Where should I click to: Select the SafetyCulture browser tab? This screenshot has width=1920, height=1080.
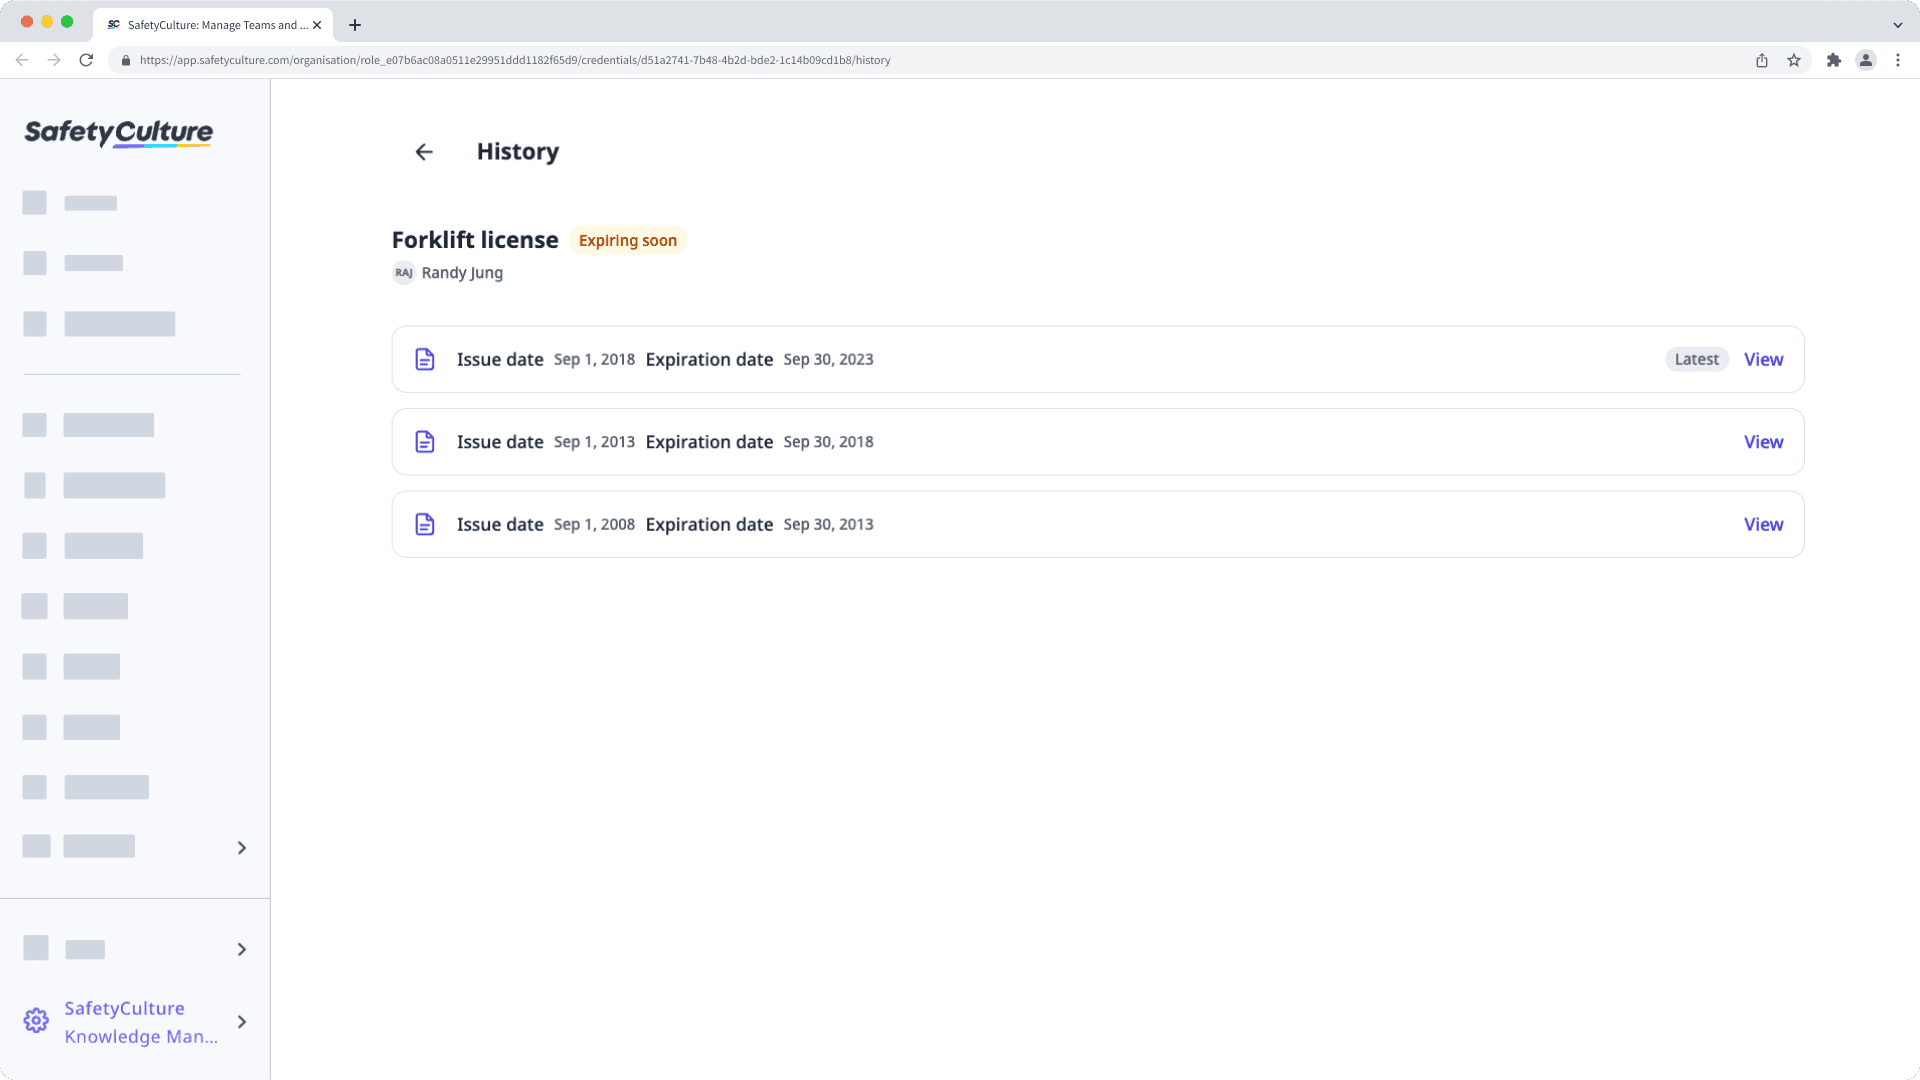pos(212,25)
